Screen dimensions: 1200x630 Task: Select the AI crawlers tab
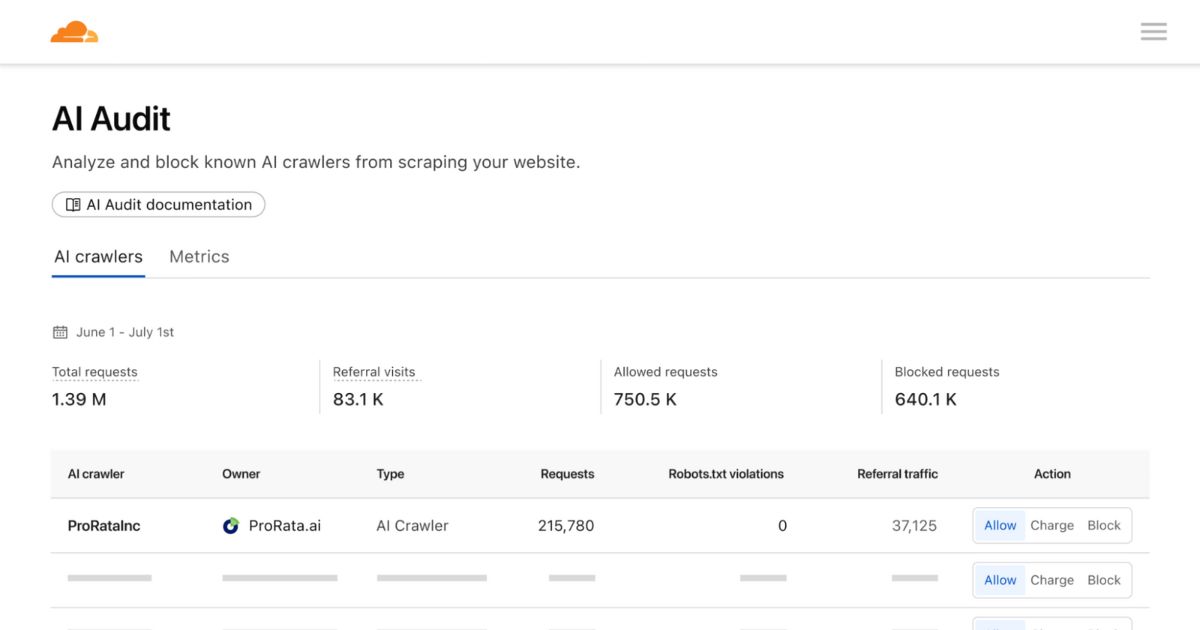tap(97, 256)
